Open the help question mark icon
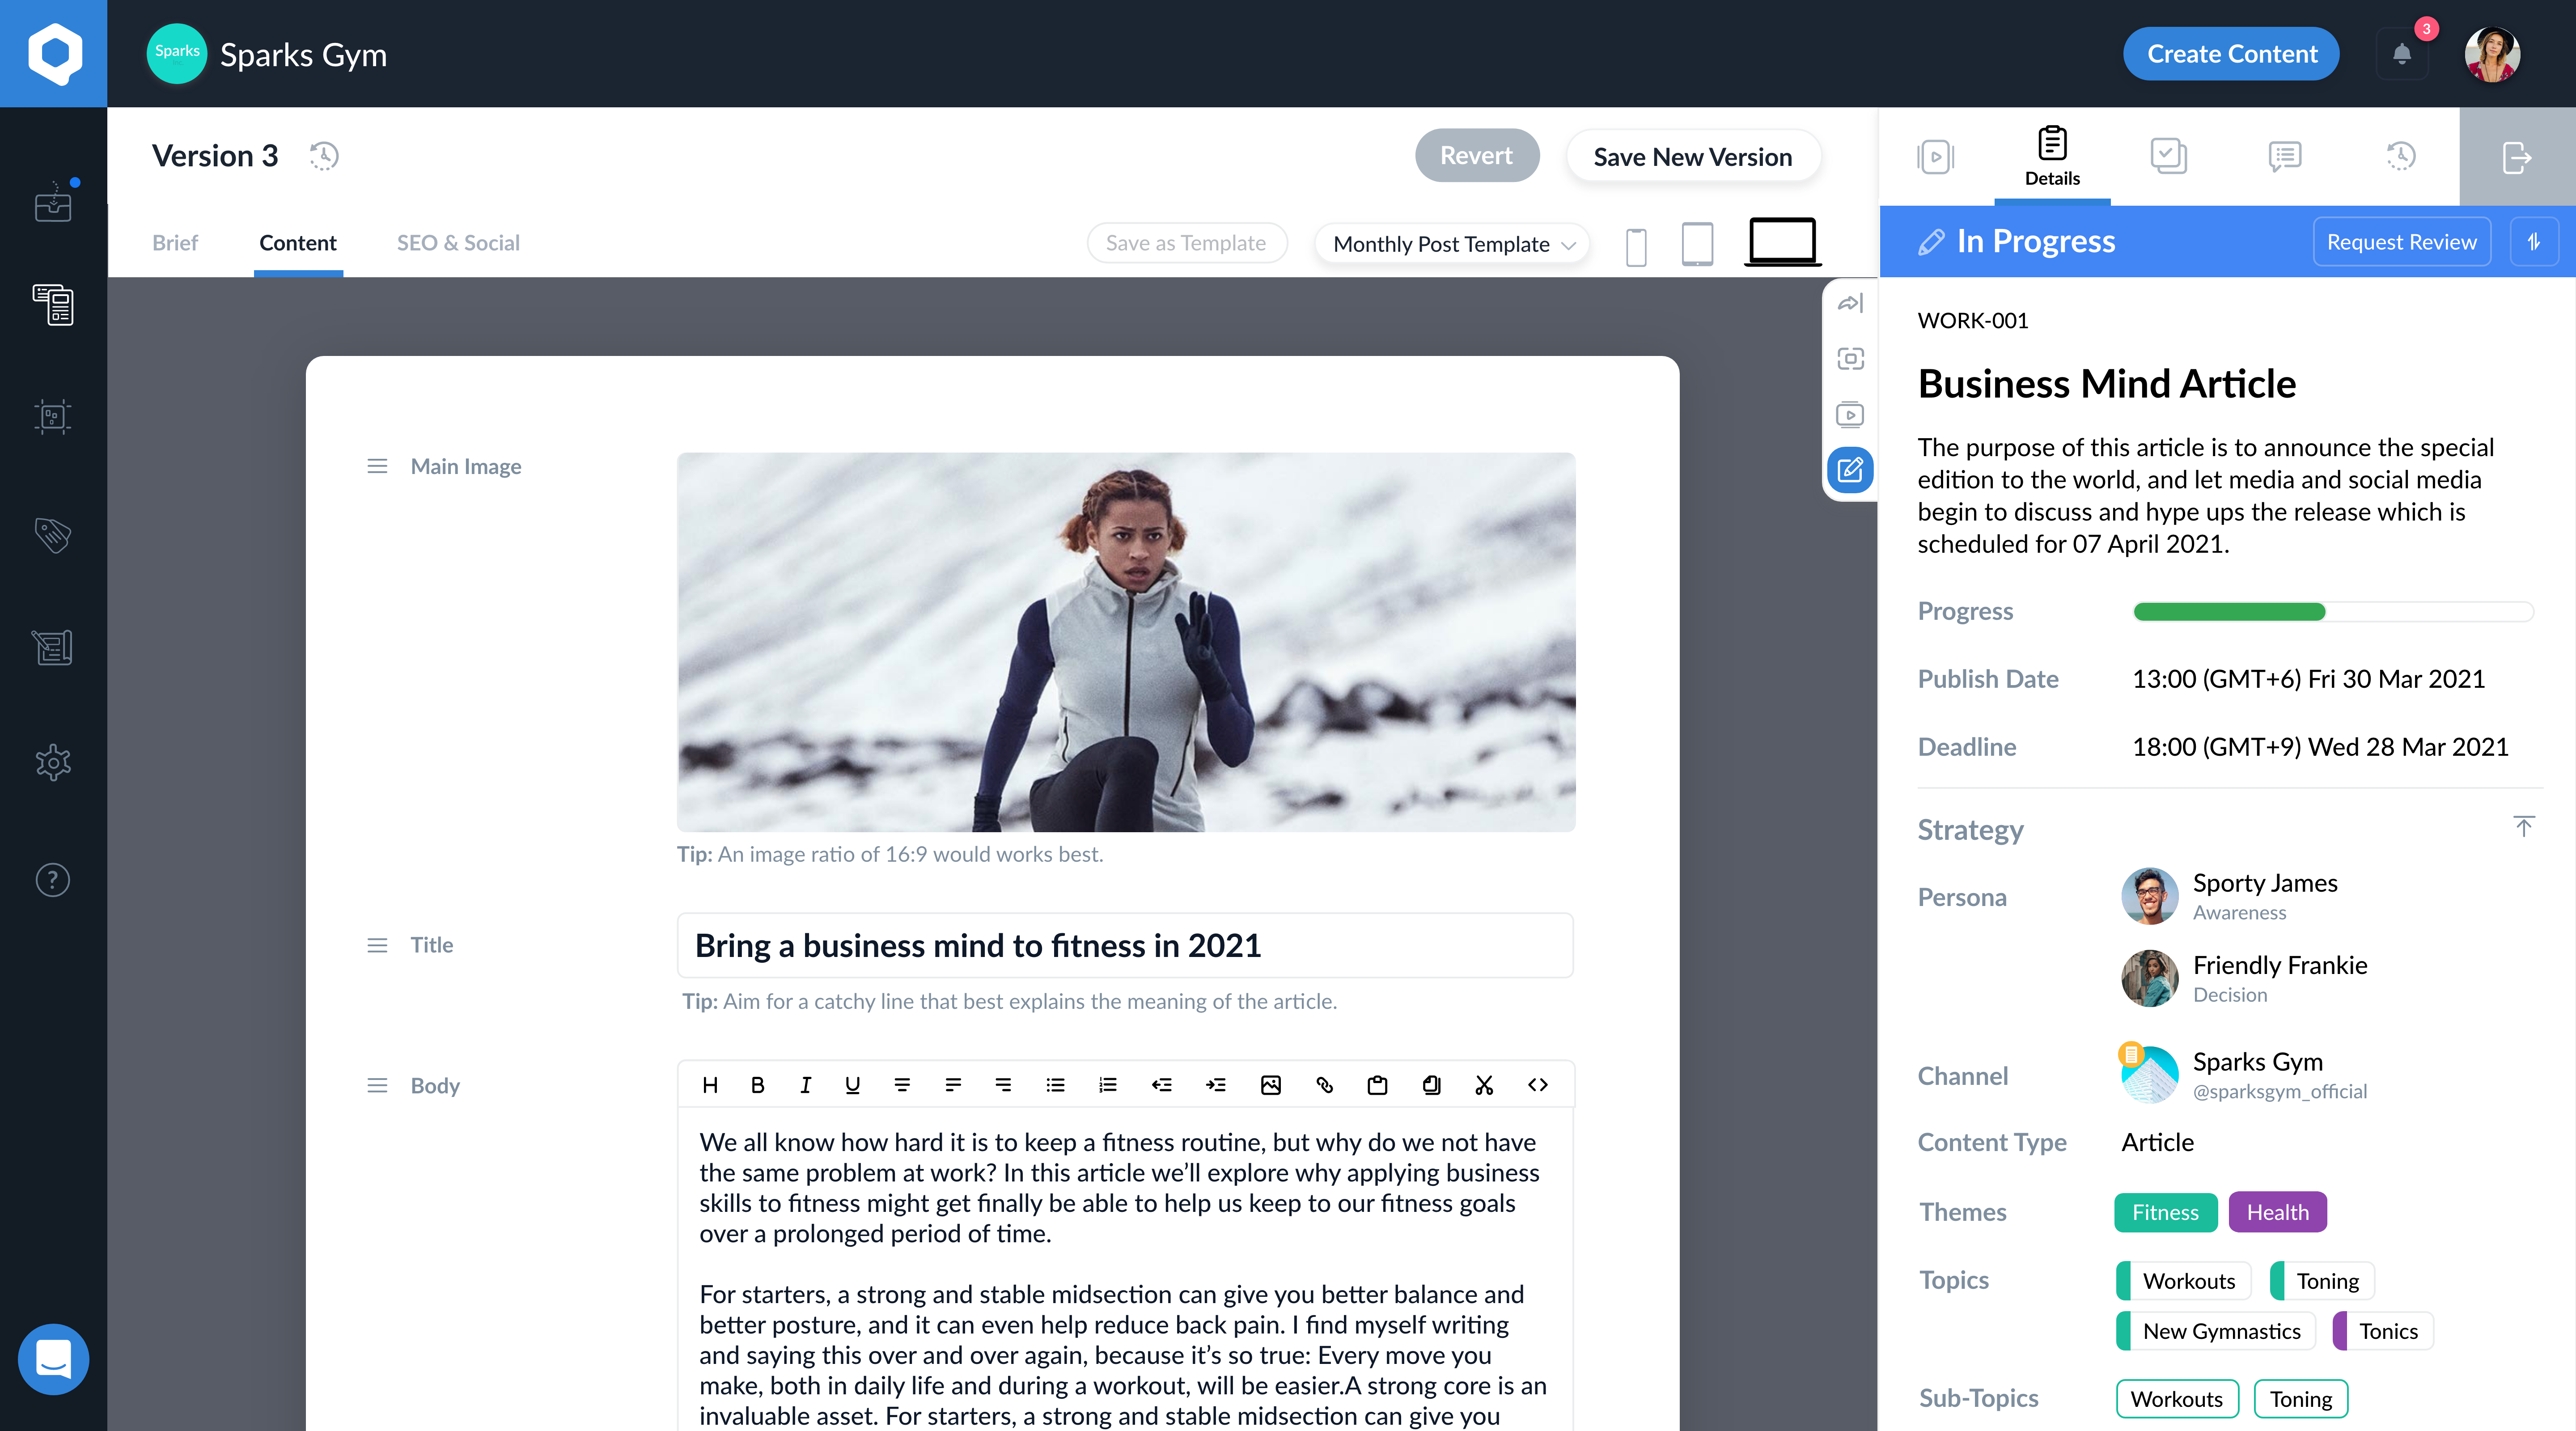2576x1431 pixels. pyautogui.click(x=53, y=880)
